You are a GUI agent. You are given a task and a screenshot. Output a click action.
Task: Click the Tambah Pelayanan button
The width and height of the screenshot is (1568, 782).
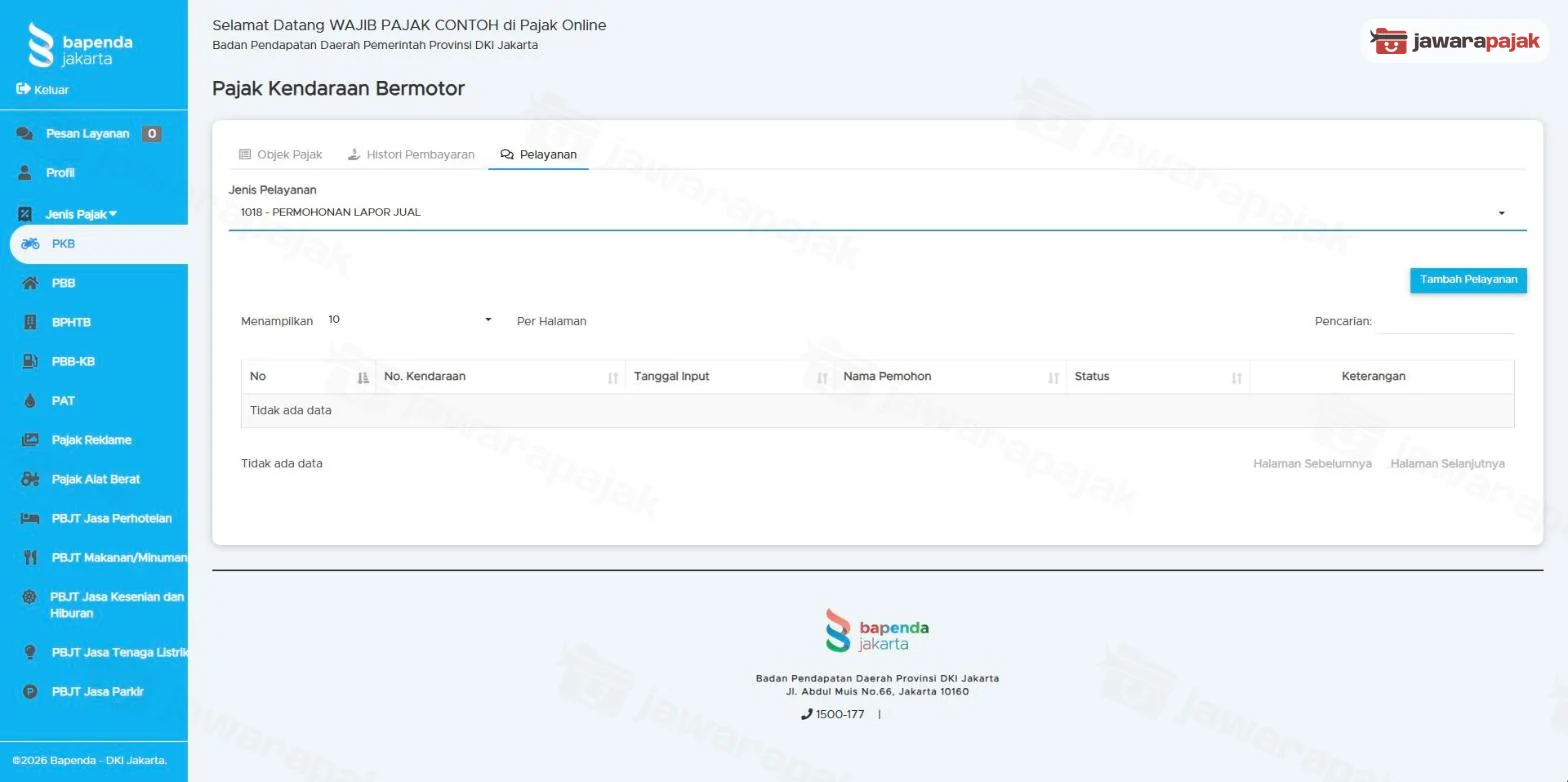coord(1468,280)
